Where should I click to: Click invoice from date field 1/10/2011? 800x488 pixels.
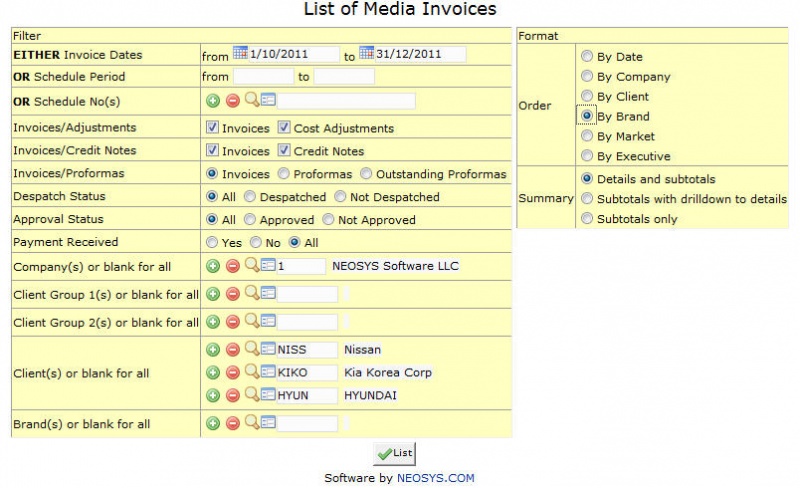pos(293,54)
